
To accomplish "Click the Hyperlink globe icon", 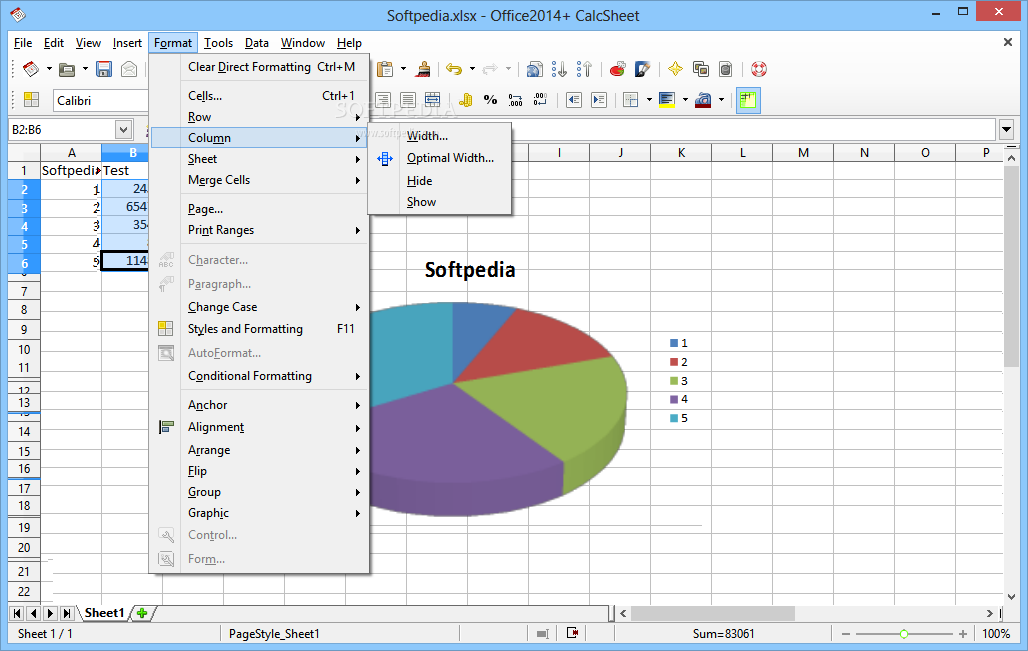I will [535, 69].
